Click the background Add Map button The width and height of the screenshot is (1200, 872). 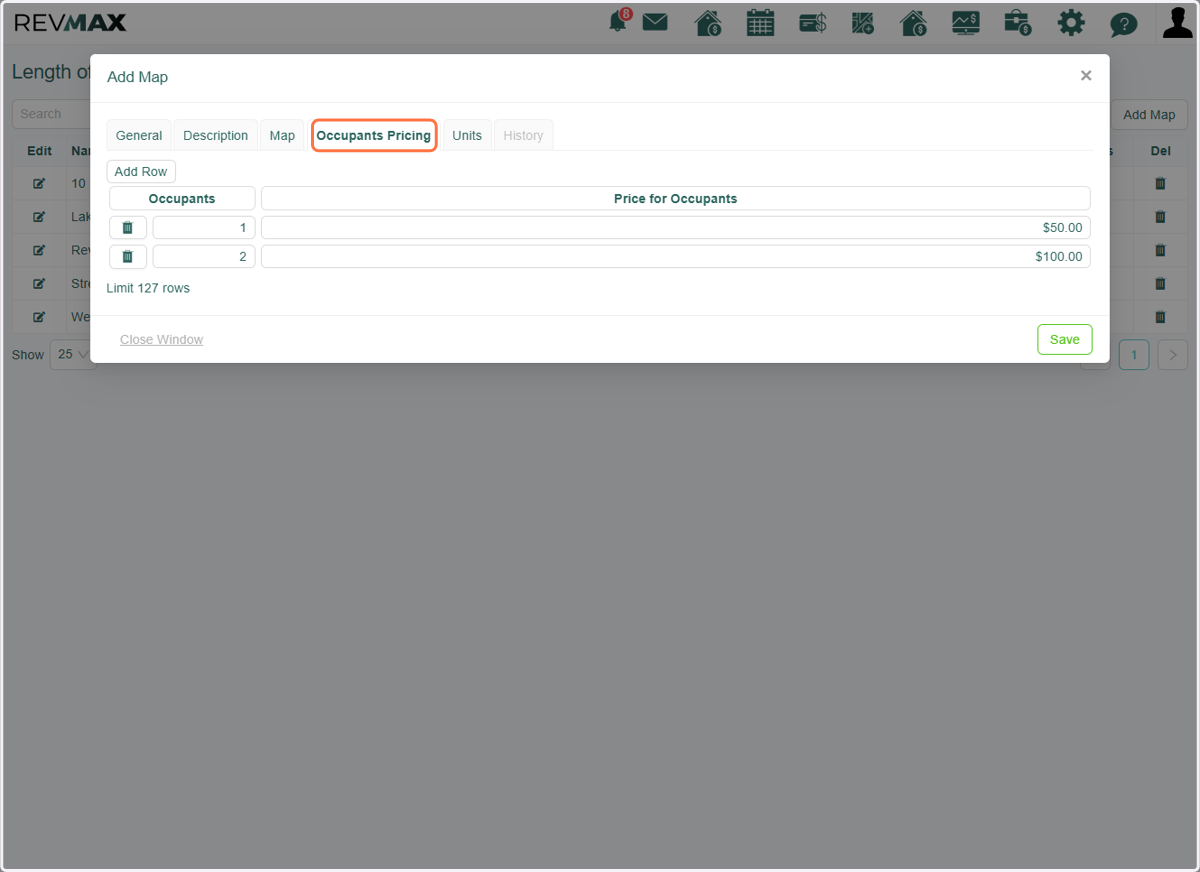(x=1149, y=115)
